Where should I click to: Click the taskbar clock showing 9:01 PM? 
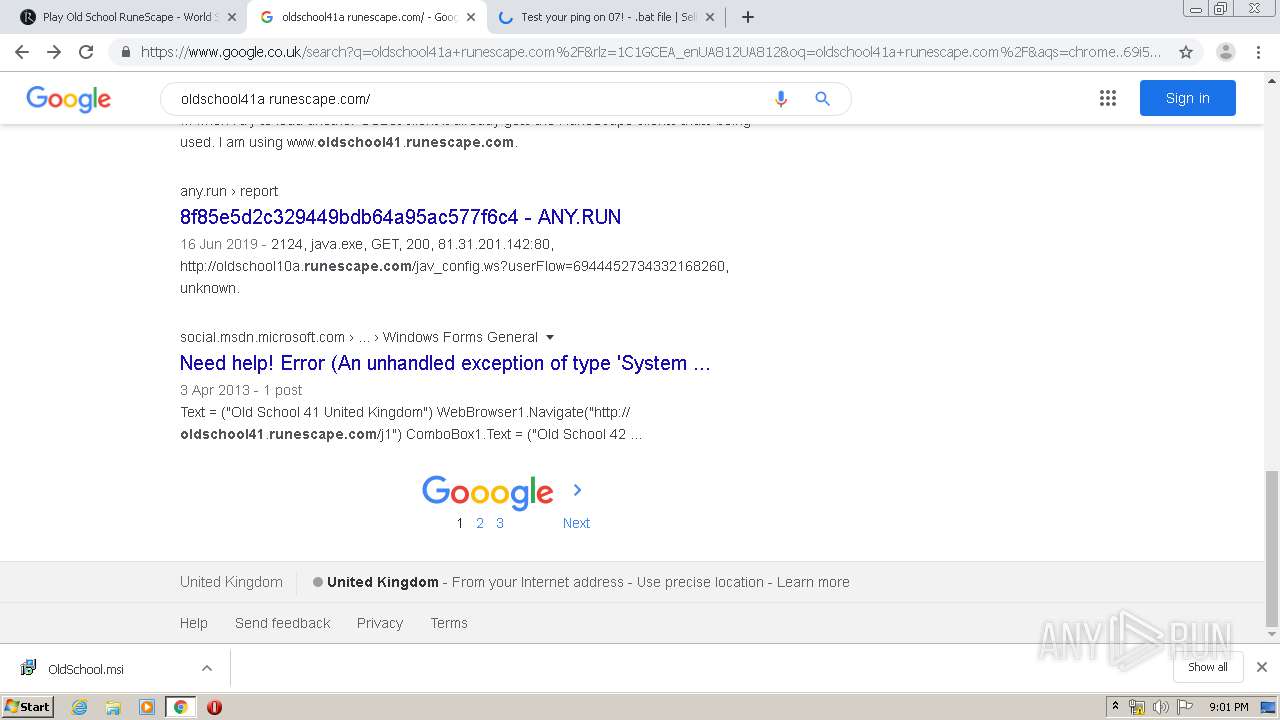click(x=1228, y=707)
